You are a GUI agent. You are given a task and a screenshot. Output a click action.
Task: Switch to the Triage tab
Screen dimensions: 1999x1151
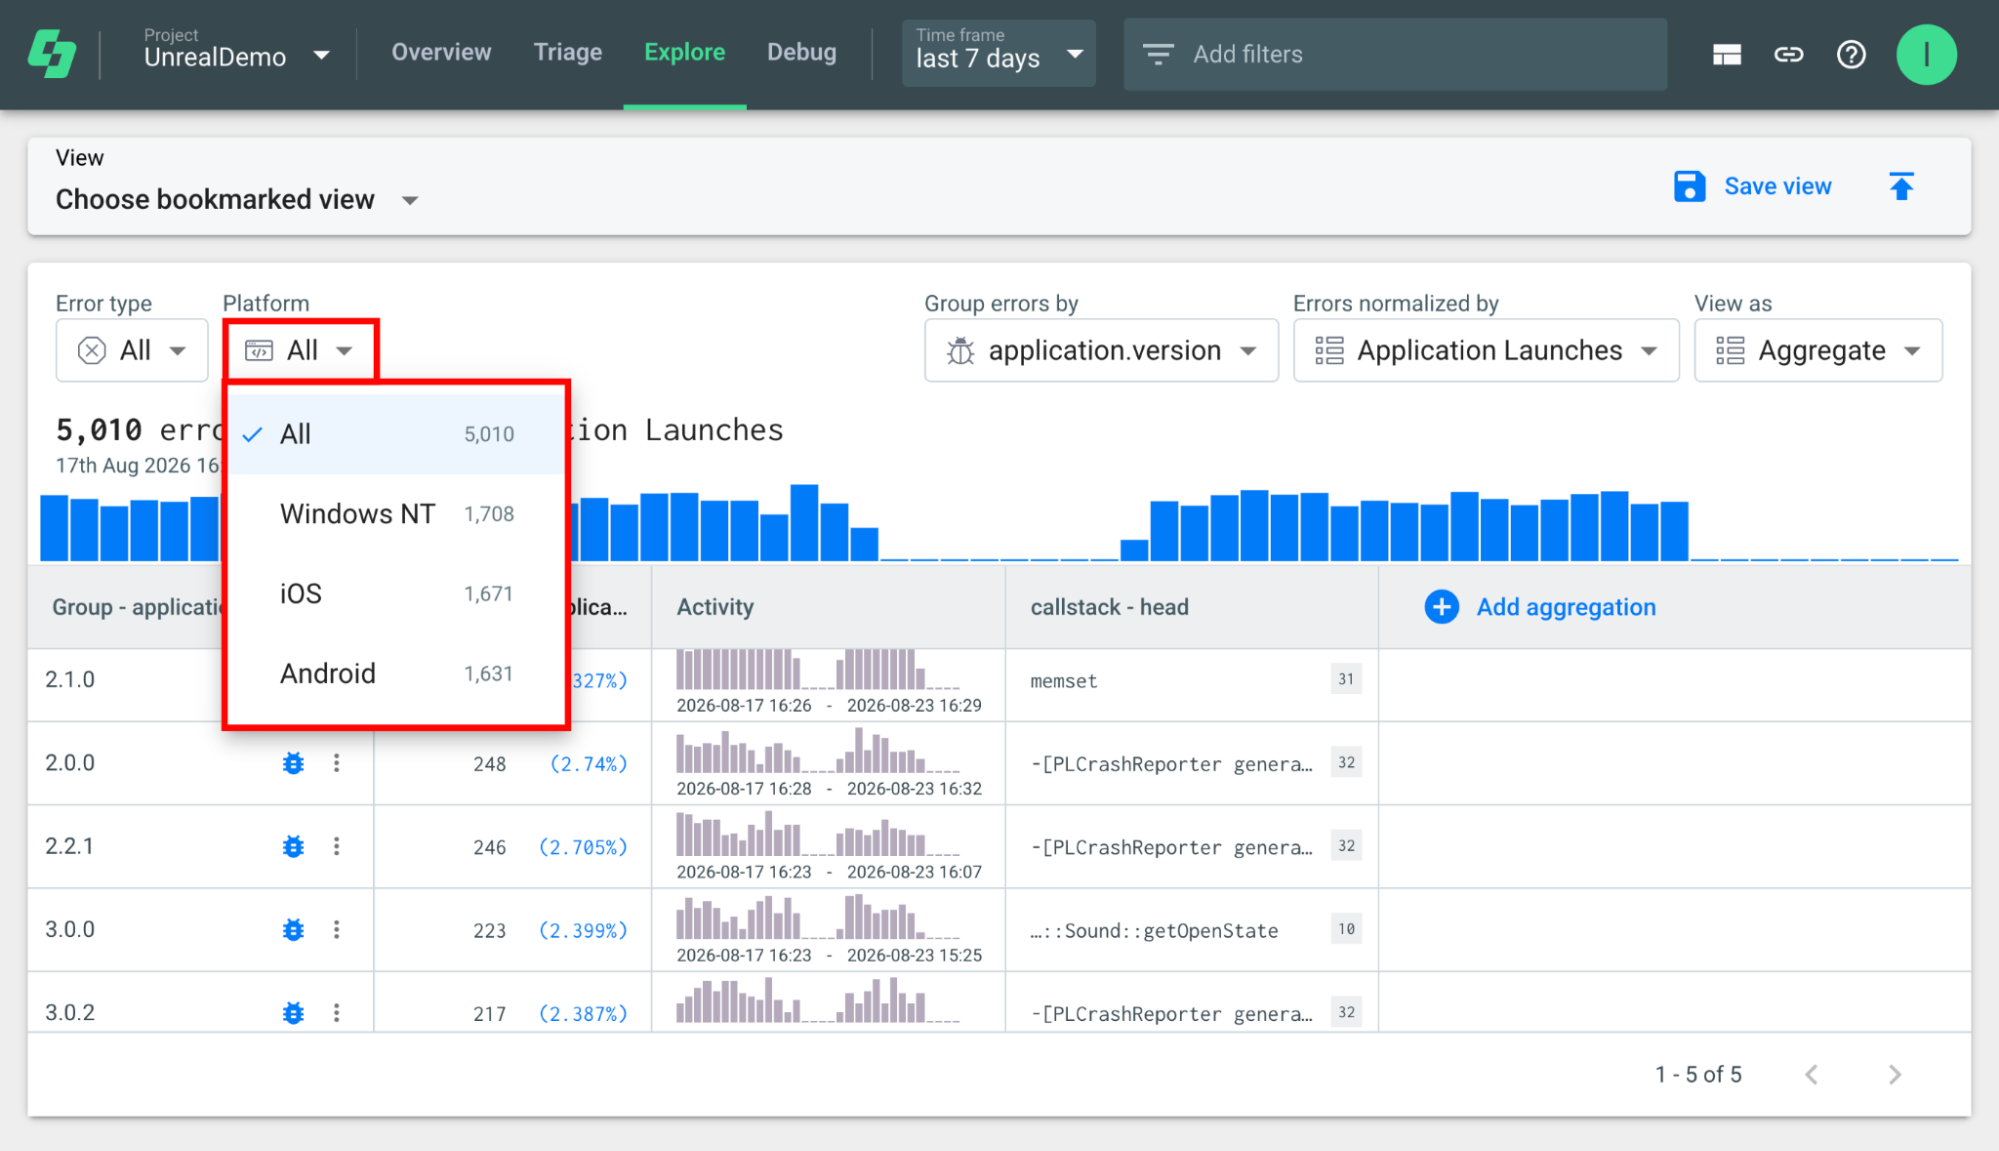click(x=568, y=53)
